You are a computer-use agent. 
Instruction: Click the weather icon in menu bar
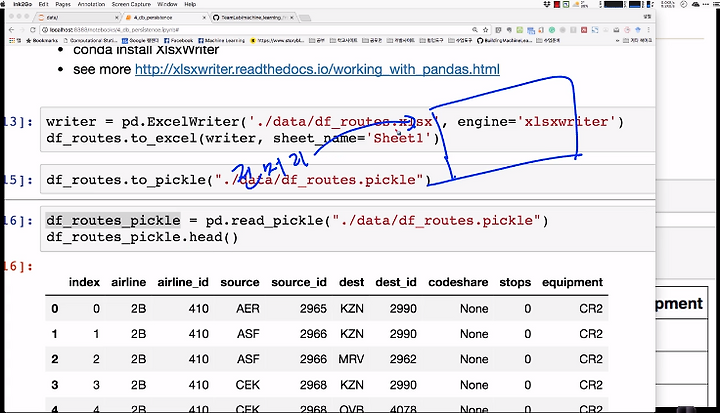[576, 4]
